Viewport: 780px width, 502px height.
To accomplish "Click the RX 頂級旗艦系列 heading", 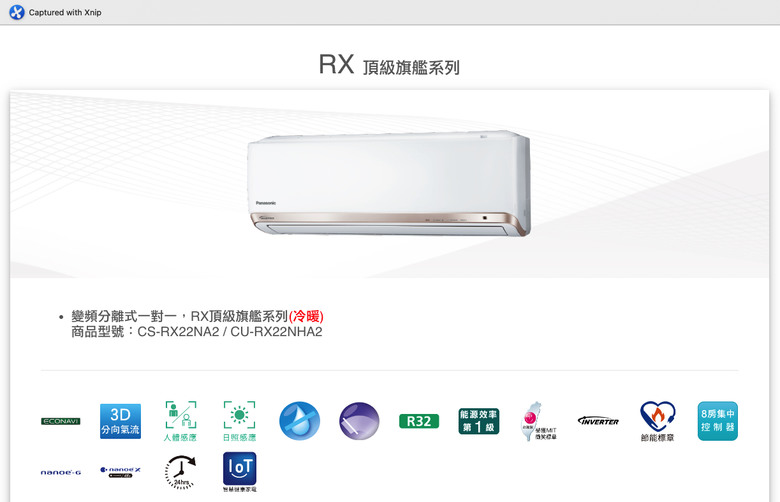I will click(x=389, y=65).
